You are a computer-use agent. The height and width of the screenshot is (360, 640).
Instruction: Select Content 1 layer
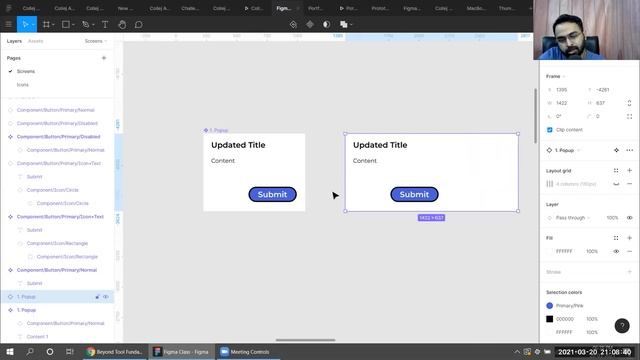[x=37, y=337]
